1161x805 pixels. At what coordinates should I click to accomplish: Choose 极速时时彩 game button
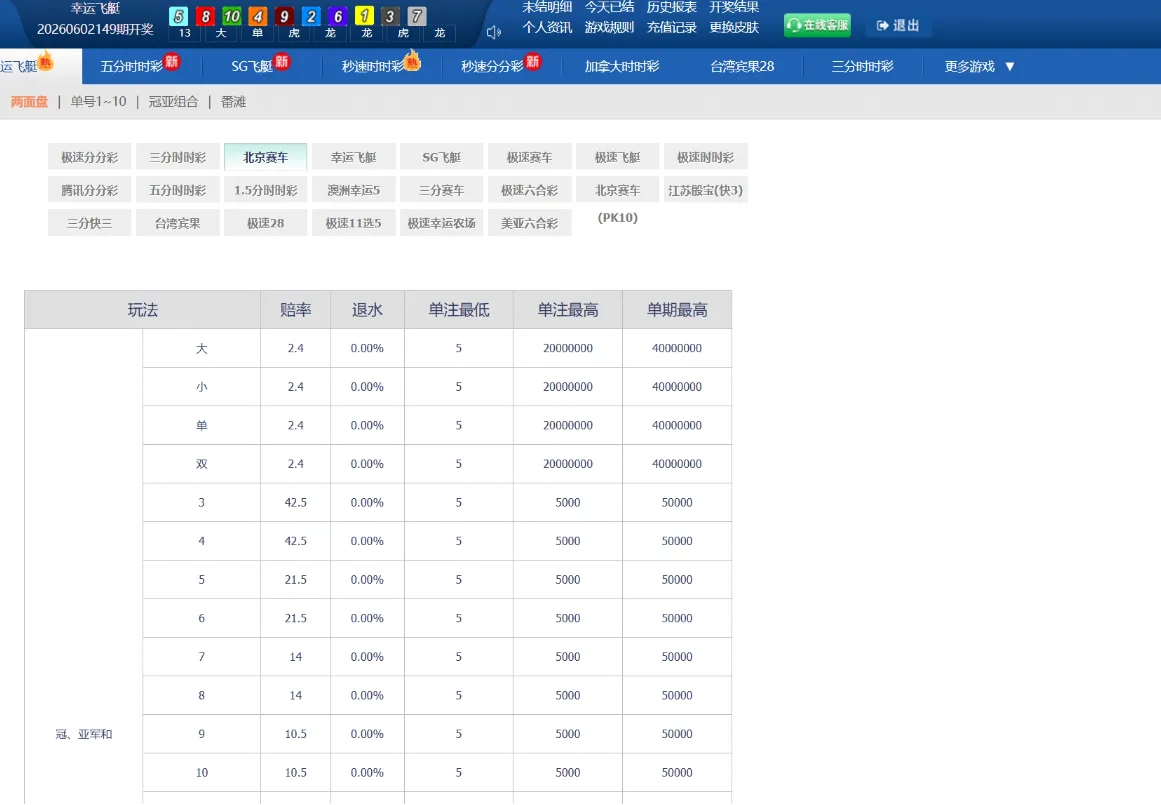[706, 157]
